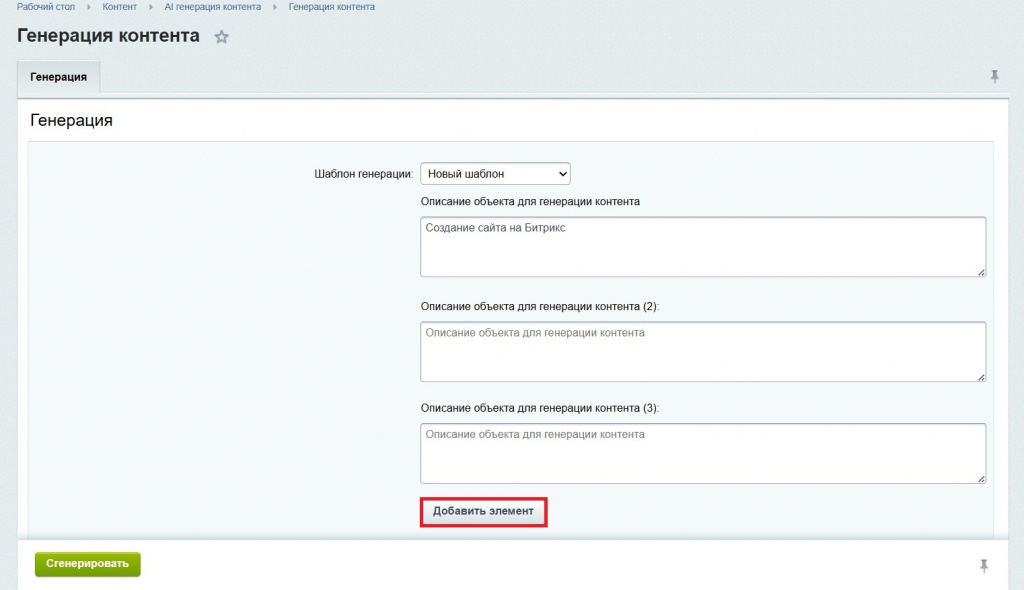Image resolution: width=1024 pixels, height=590 pixels.
Task: Click the Генерация контента breadcrumb link
Action: click(331, 7)
